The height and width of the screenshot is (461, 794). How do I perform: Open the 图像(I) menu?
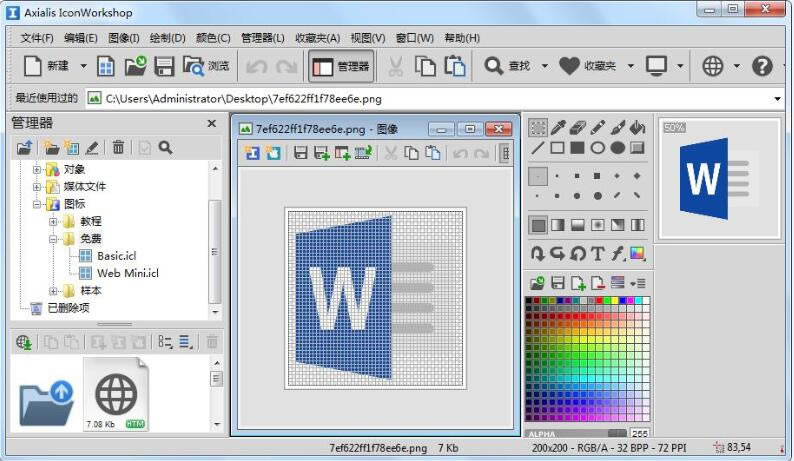click(x=124, y=38)
